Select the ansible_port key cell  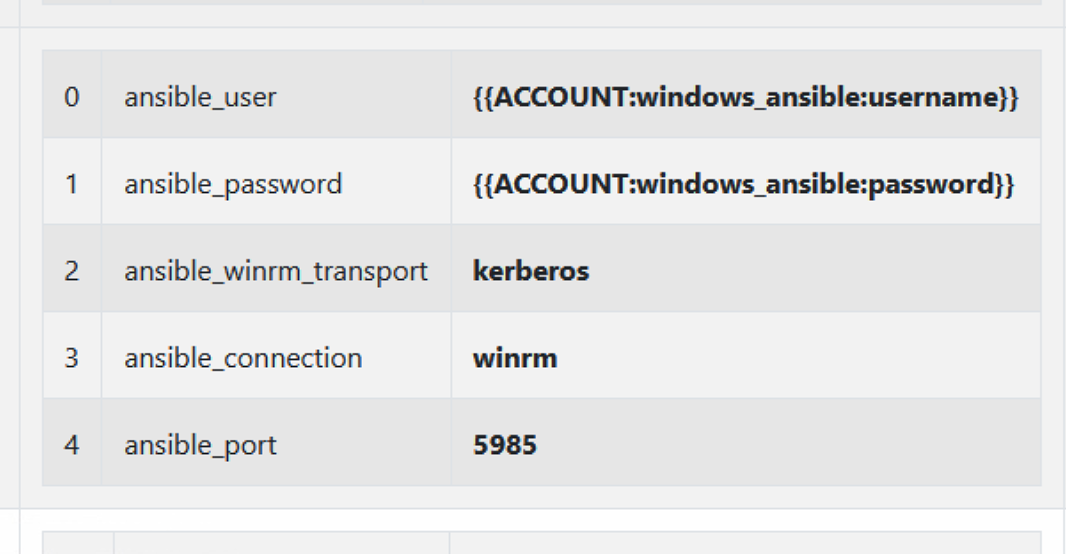click(200, 445)
